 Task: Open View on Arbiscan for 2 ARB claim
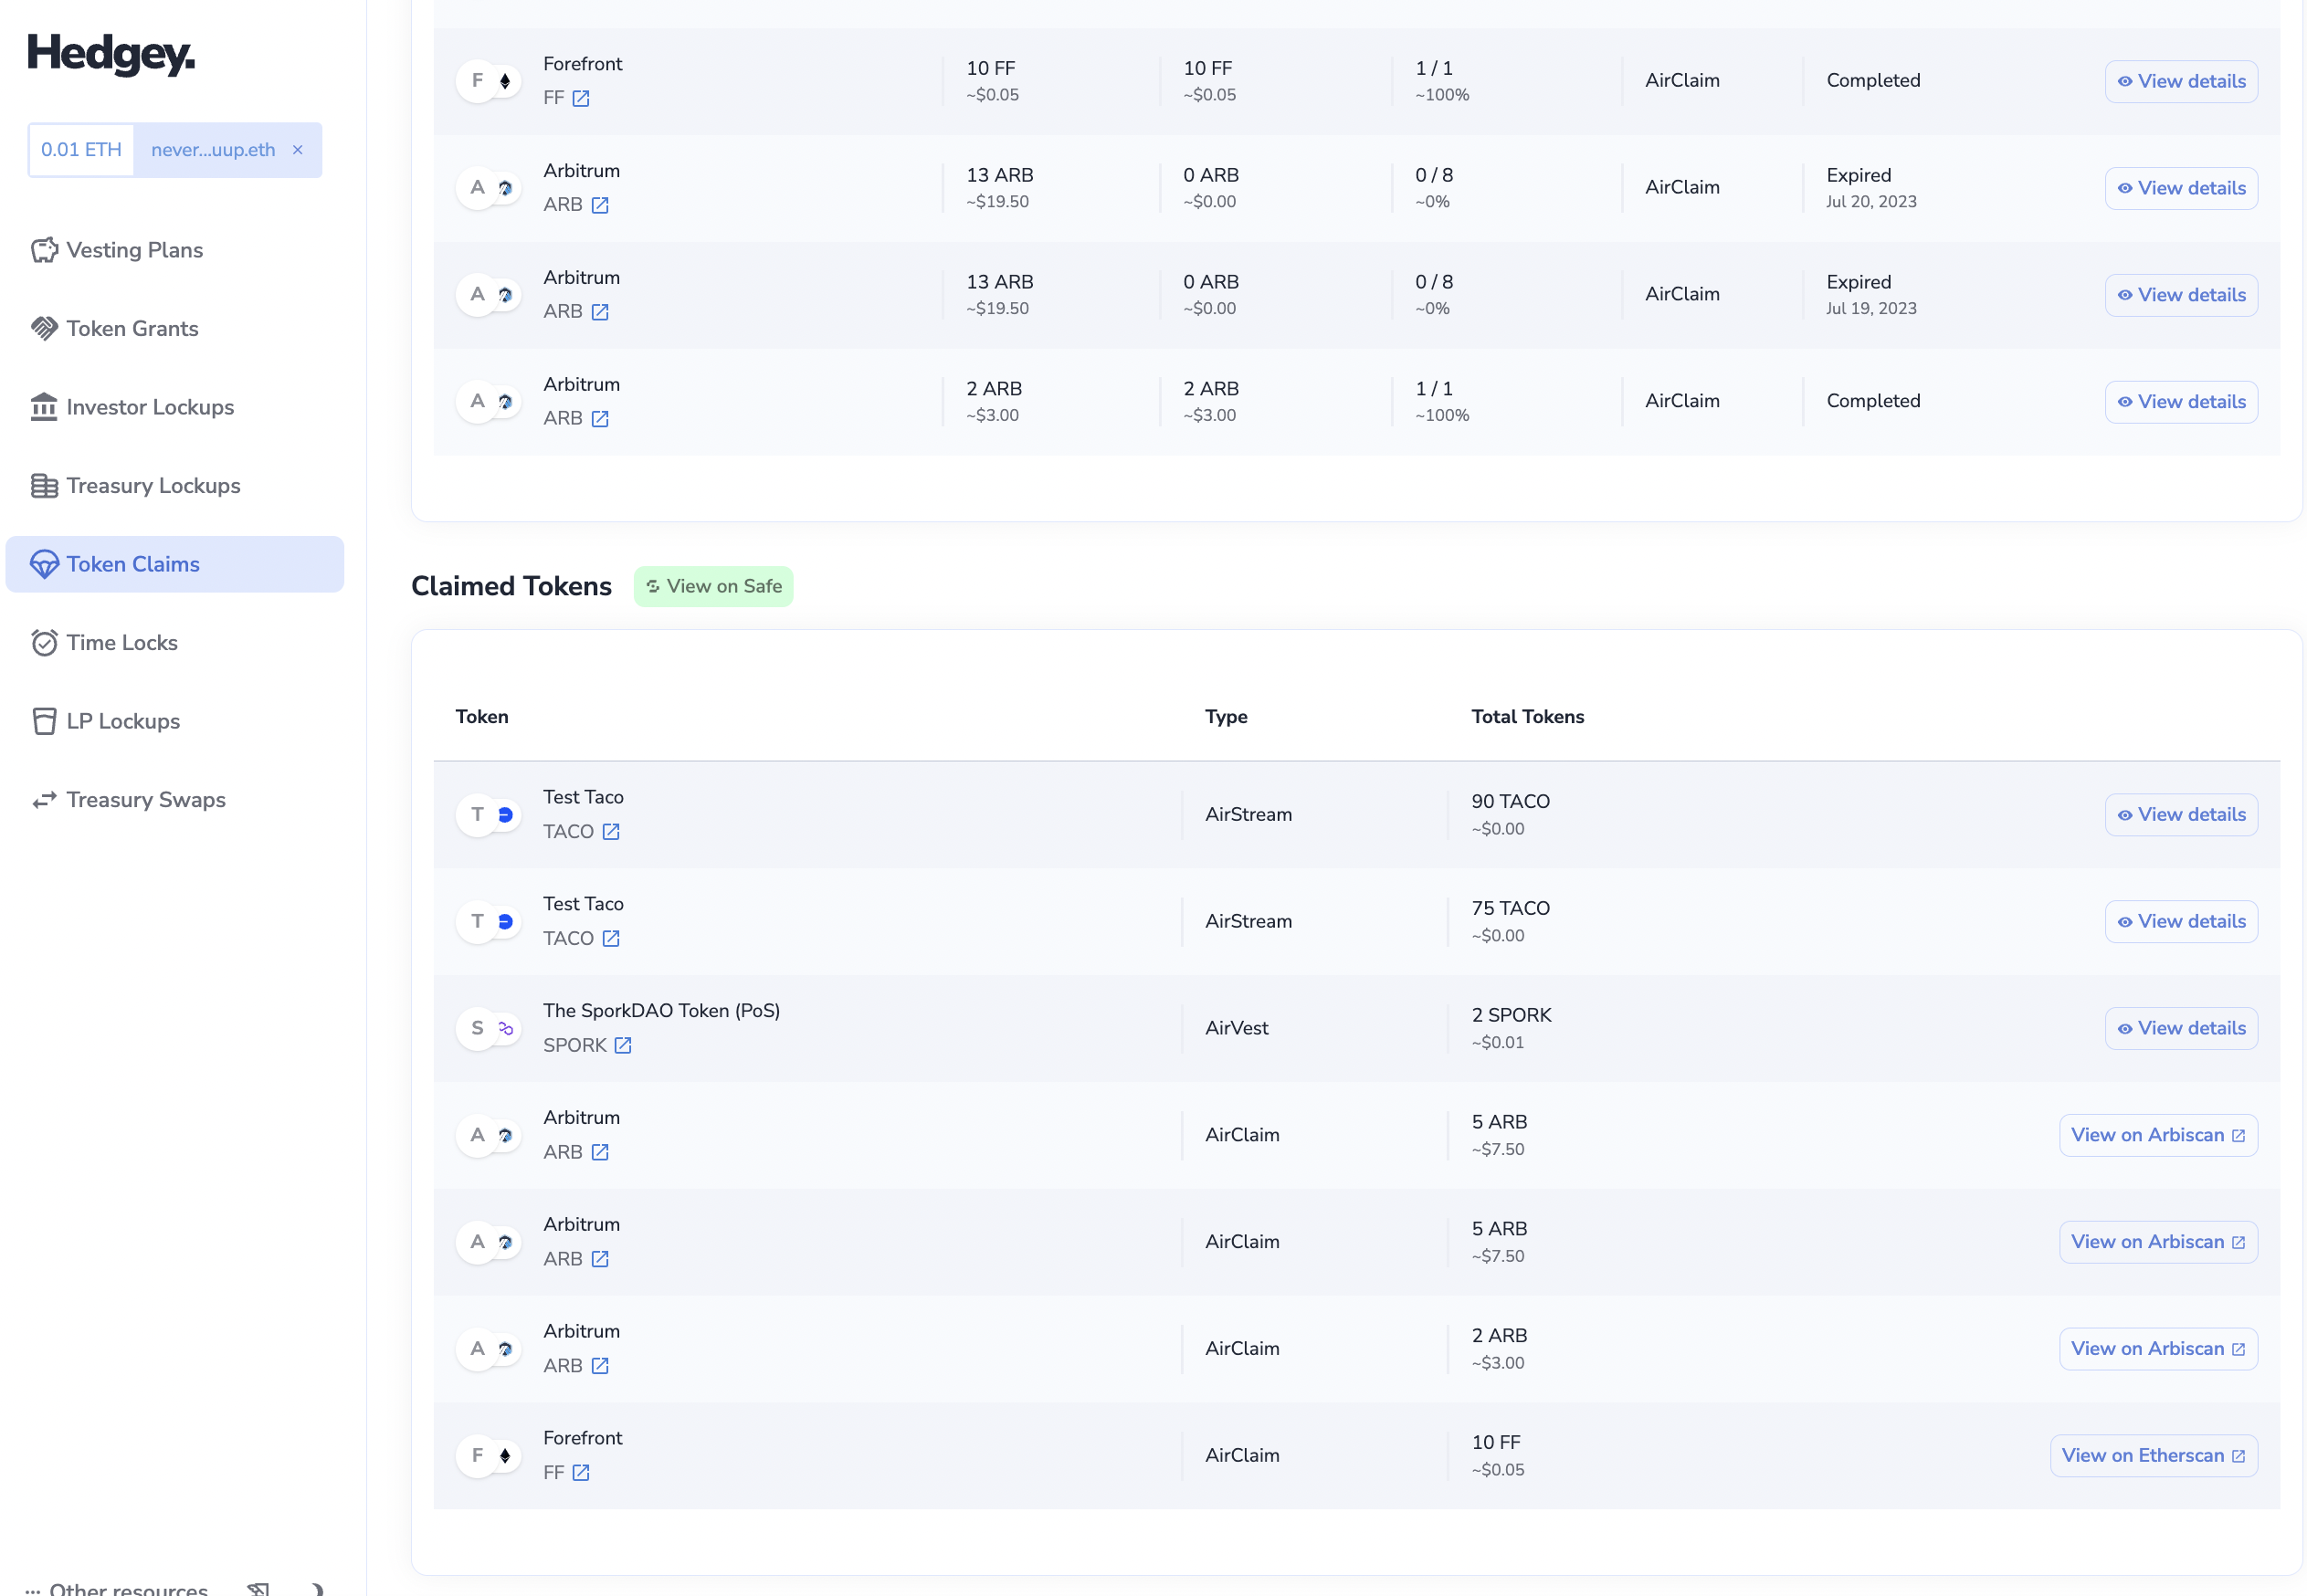[2157, 1348]
